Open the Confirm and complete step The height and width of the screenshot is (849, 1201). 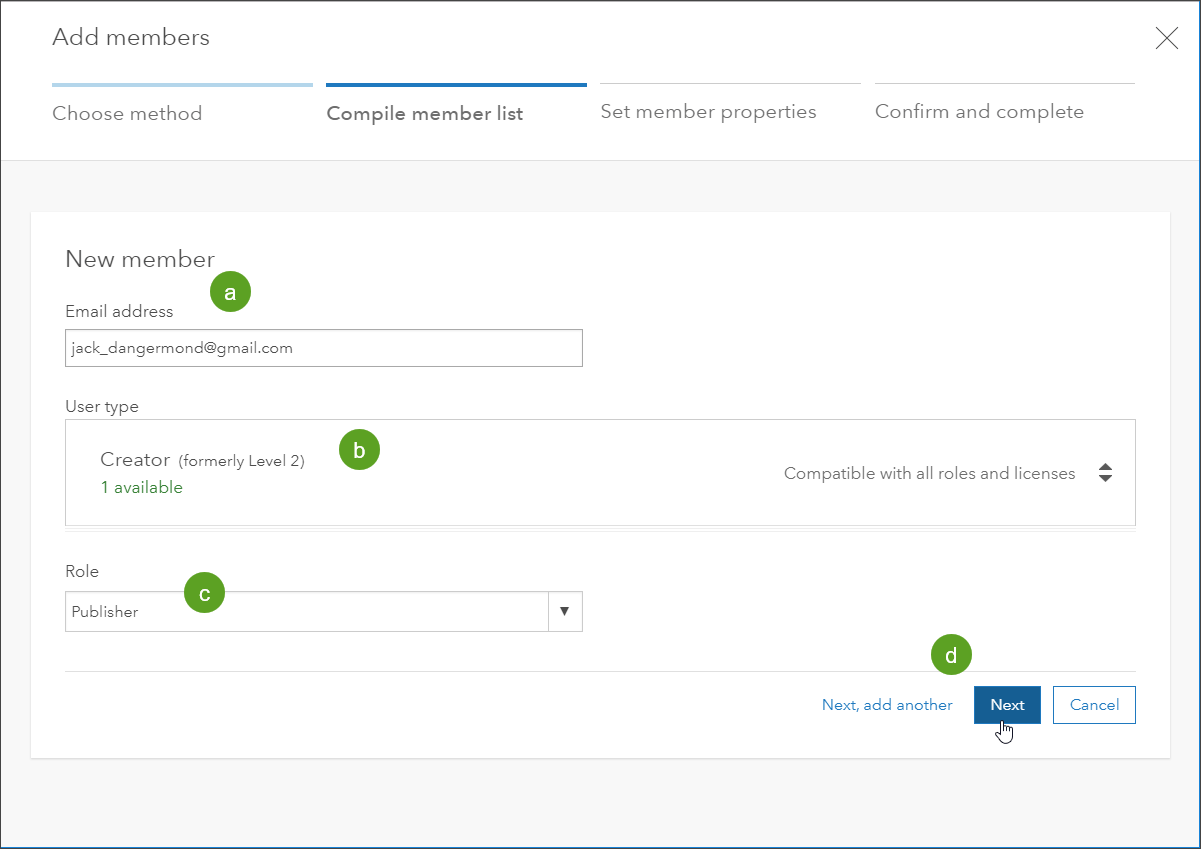(979, 111)
